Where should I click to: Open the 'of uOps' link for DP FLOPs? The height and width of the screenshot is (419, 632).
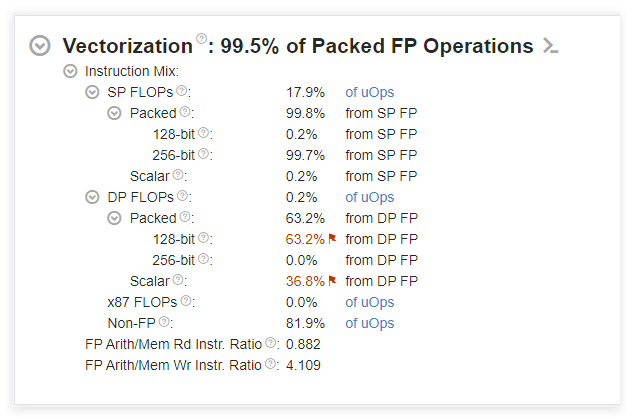point(369,197)
